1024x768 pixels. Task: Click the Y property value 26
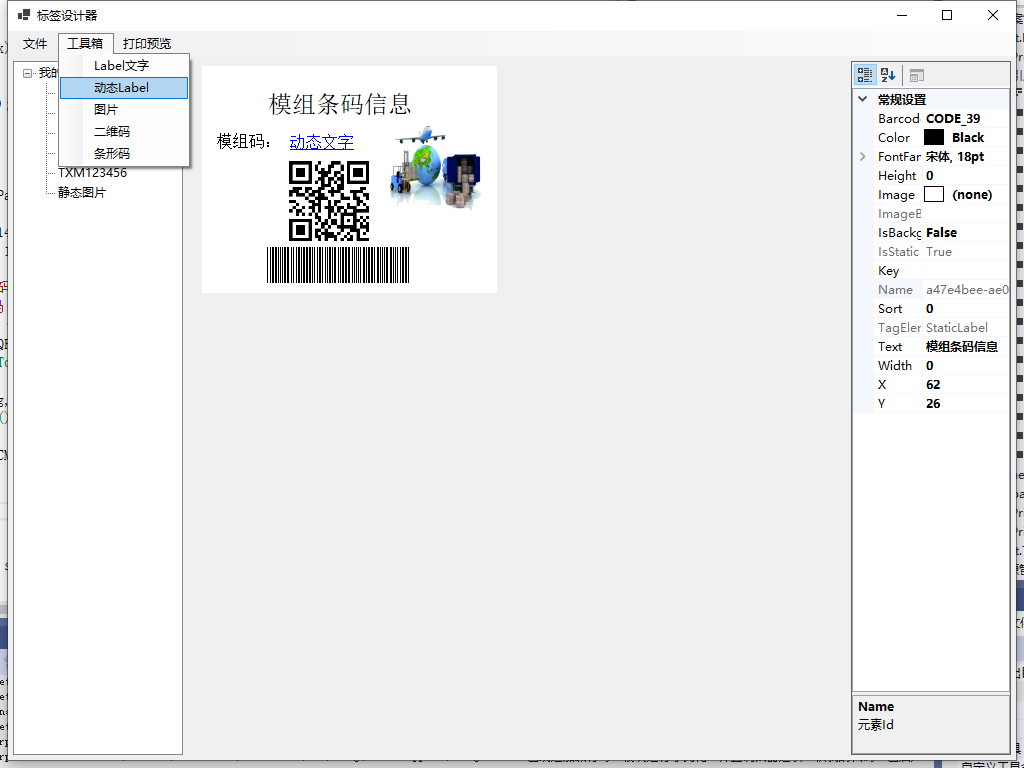click(966, 404)
